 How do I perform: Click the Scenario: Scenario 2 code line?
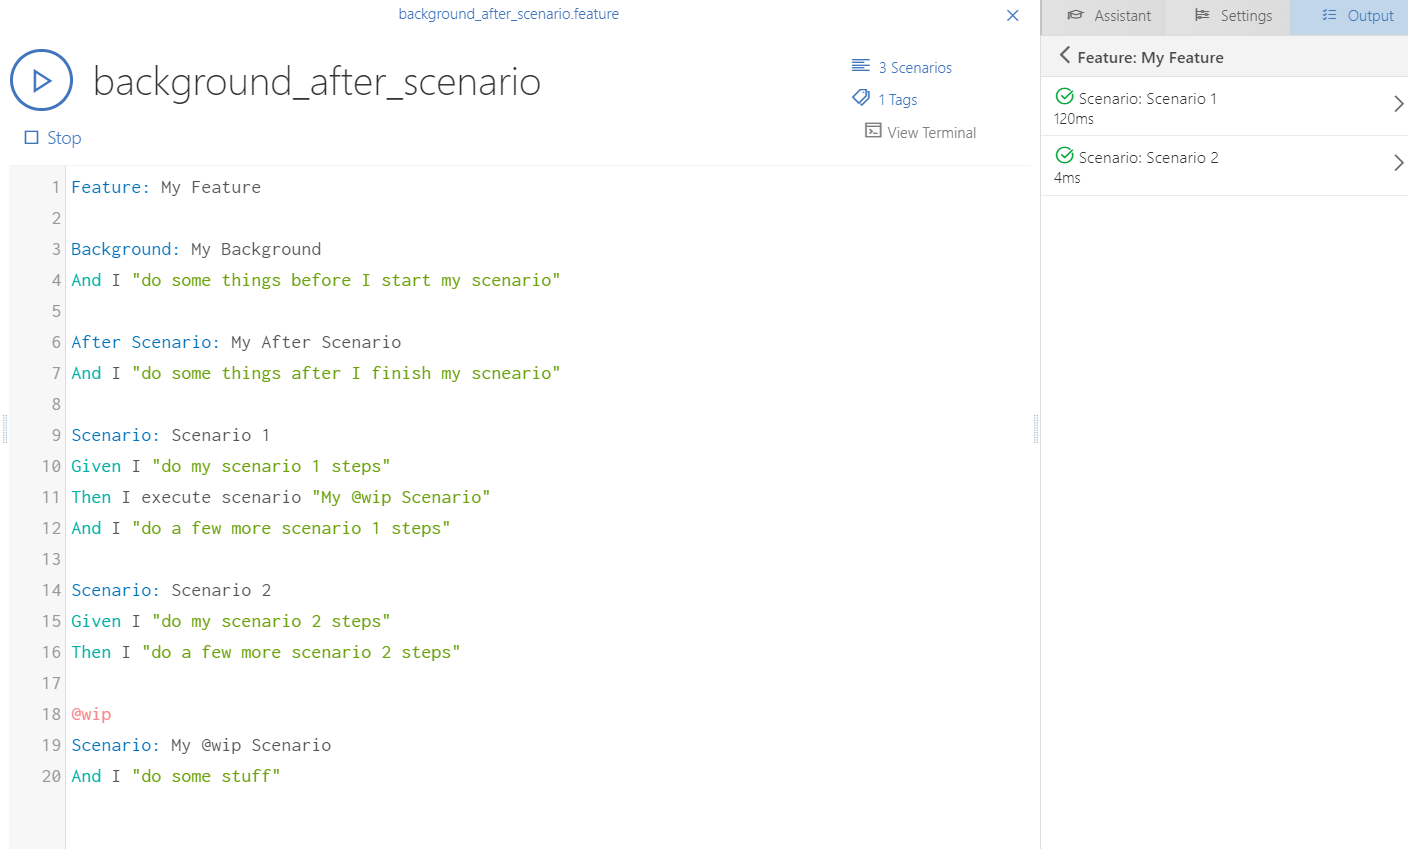pos(171,590)
